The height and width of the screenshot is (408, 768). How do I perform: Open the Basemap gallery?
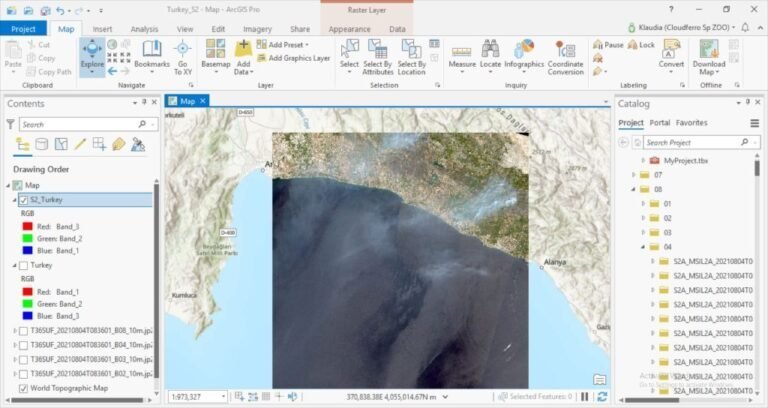coord(216,57)
